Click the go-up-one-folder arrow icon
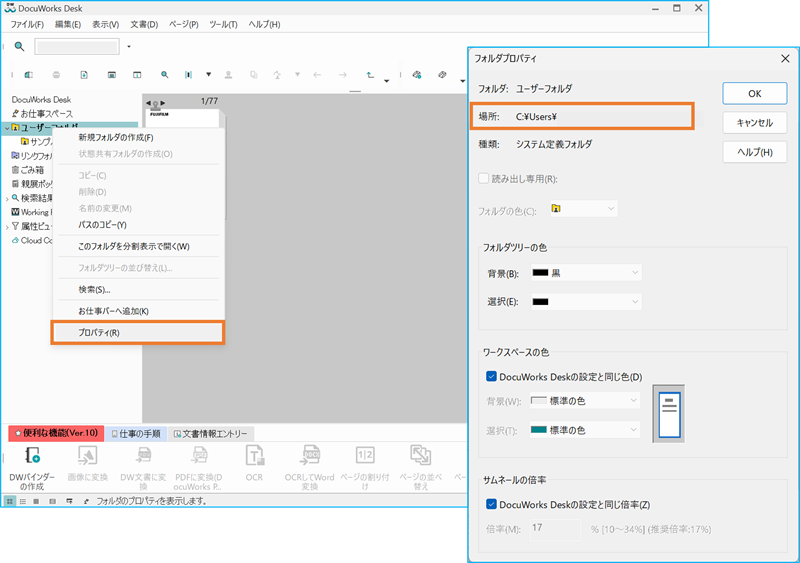This screenshot has height=563, width=800. click(370, 75)
